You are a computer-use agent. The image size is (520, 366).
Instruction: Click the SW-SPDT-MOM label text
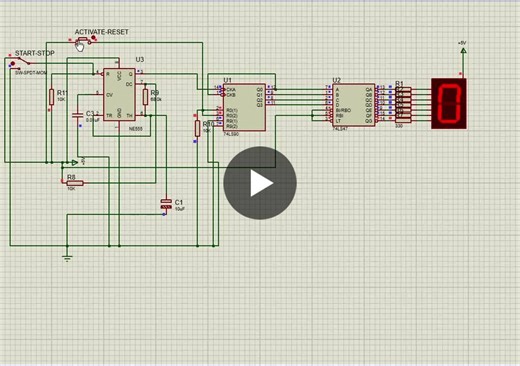[x=31, y=72]
